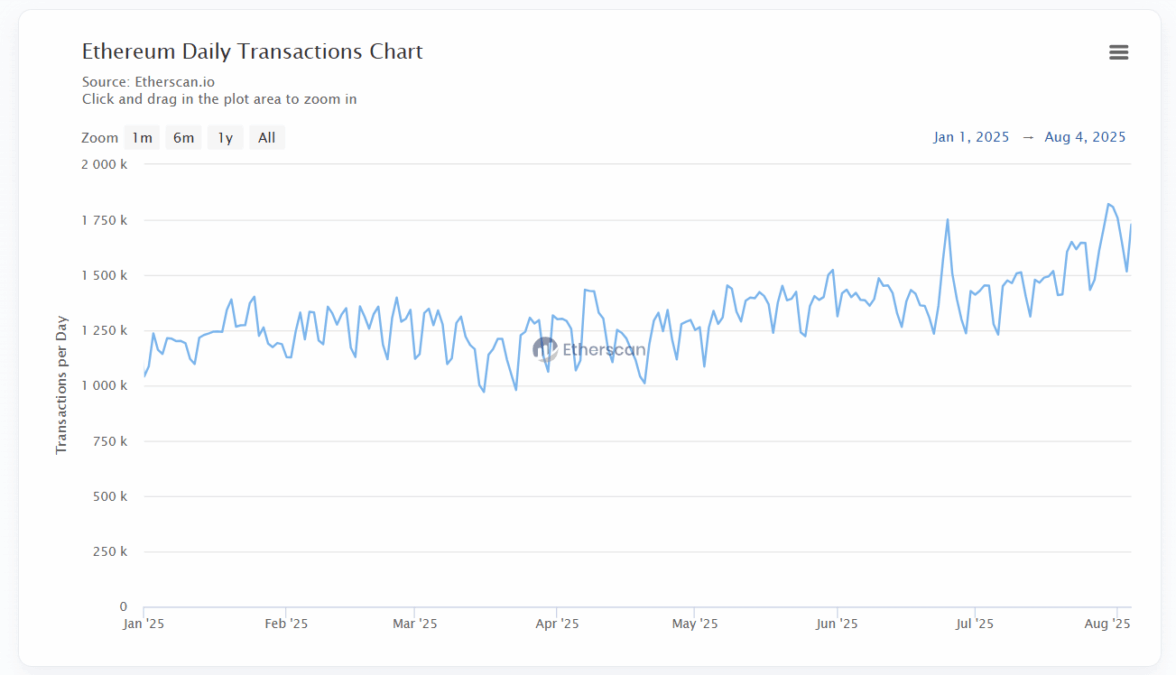Click the 2 000 k y-axis label
The height and width of the screenshot is (675, 1176).
(x=104, y=164)
